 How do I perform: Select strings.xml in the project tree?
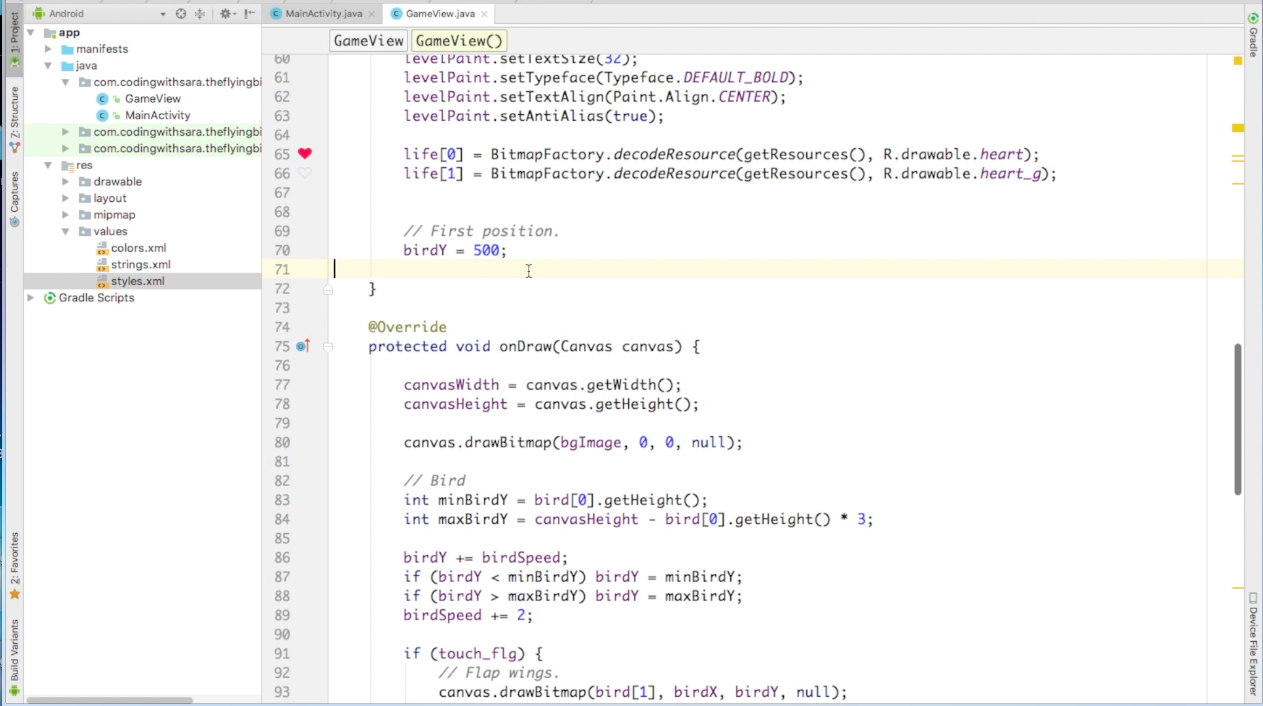click(x=140, y=265)
